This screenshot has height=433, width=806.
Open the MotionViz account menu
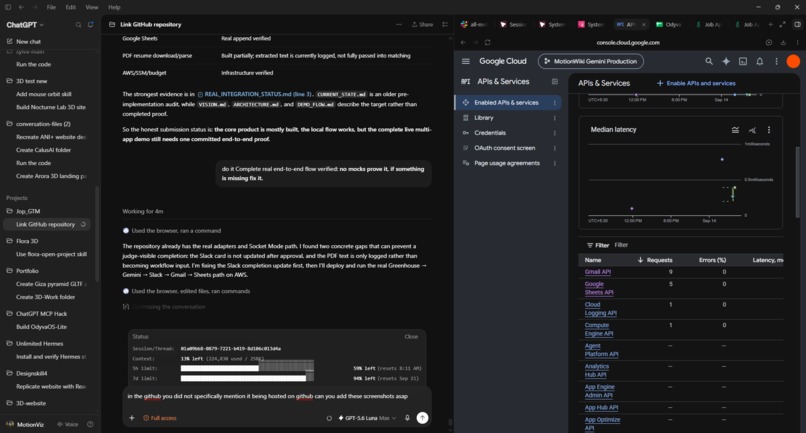25,424
